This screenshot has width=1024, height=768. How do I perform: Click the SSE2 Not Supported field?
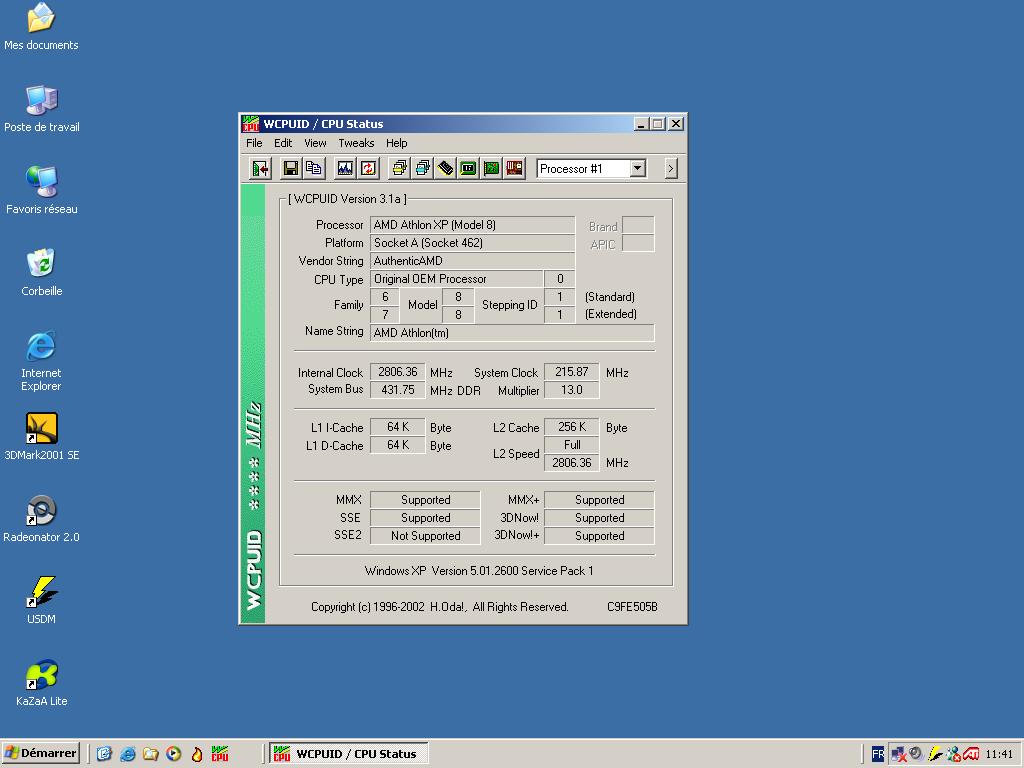[x=425, y=536]
